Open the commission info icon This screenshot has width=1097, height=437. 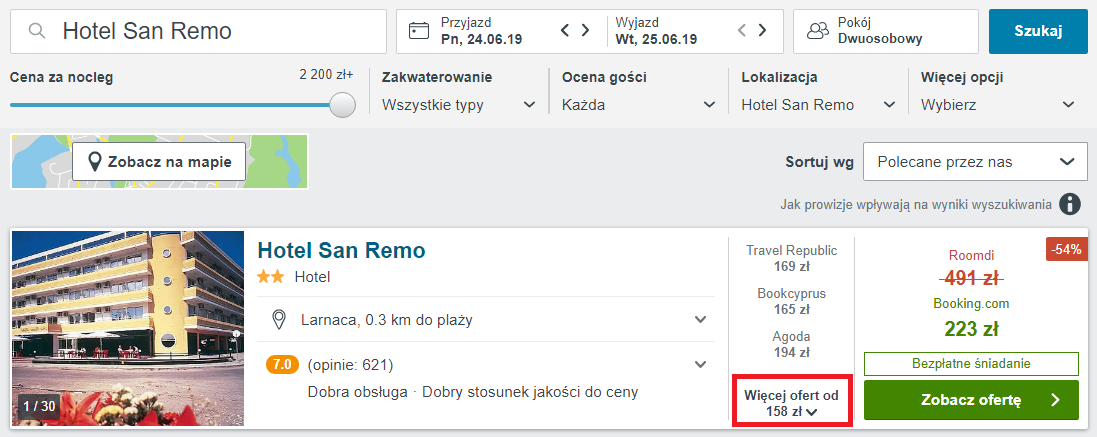click(x=1069, y=205)
